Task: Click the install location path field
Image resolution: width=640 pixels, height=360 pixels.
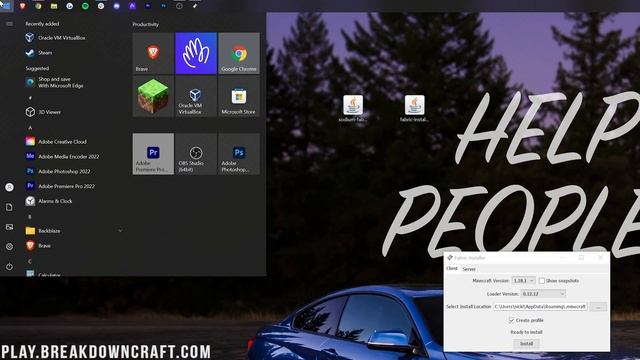Action: pyautogui.click(x=540, y=307)
